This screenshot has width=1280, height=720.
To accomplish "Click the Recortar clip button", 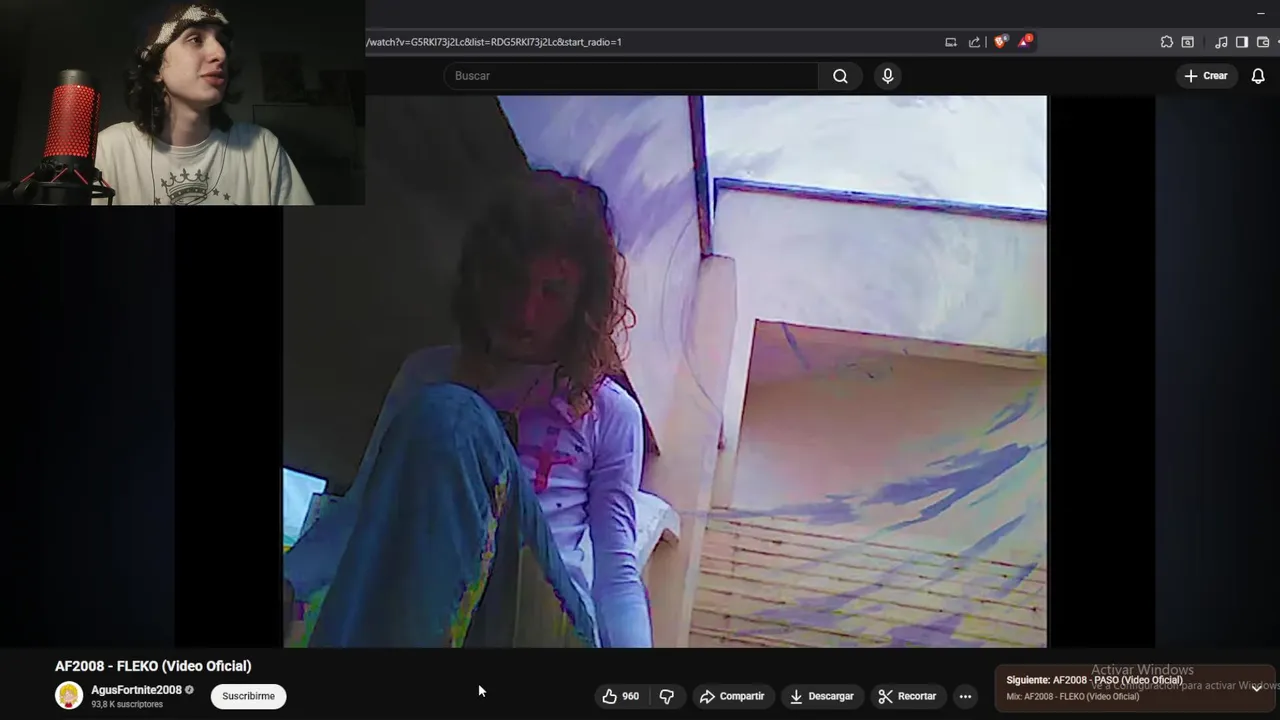I will 907,696.
